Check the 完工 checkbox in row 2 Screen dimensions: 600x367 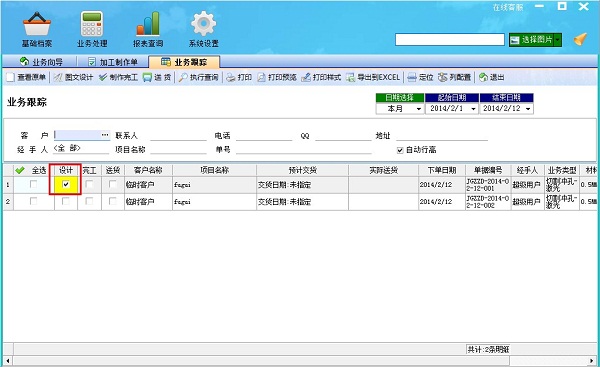point(89,201)
